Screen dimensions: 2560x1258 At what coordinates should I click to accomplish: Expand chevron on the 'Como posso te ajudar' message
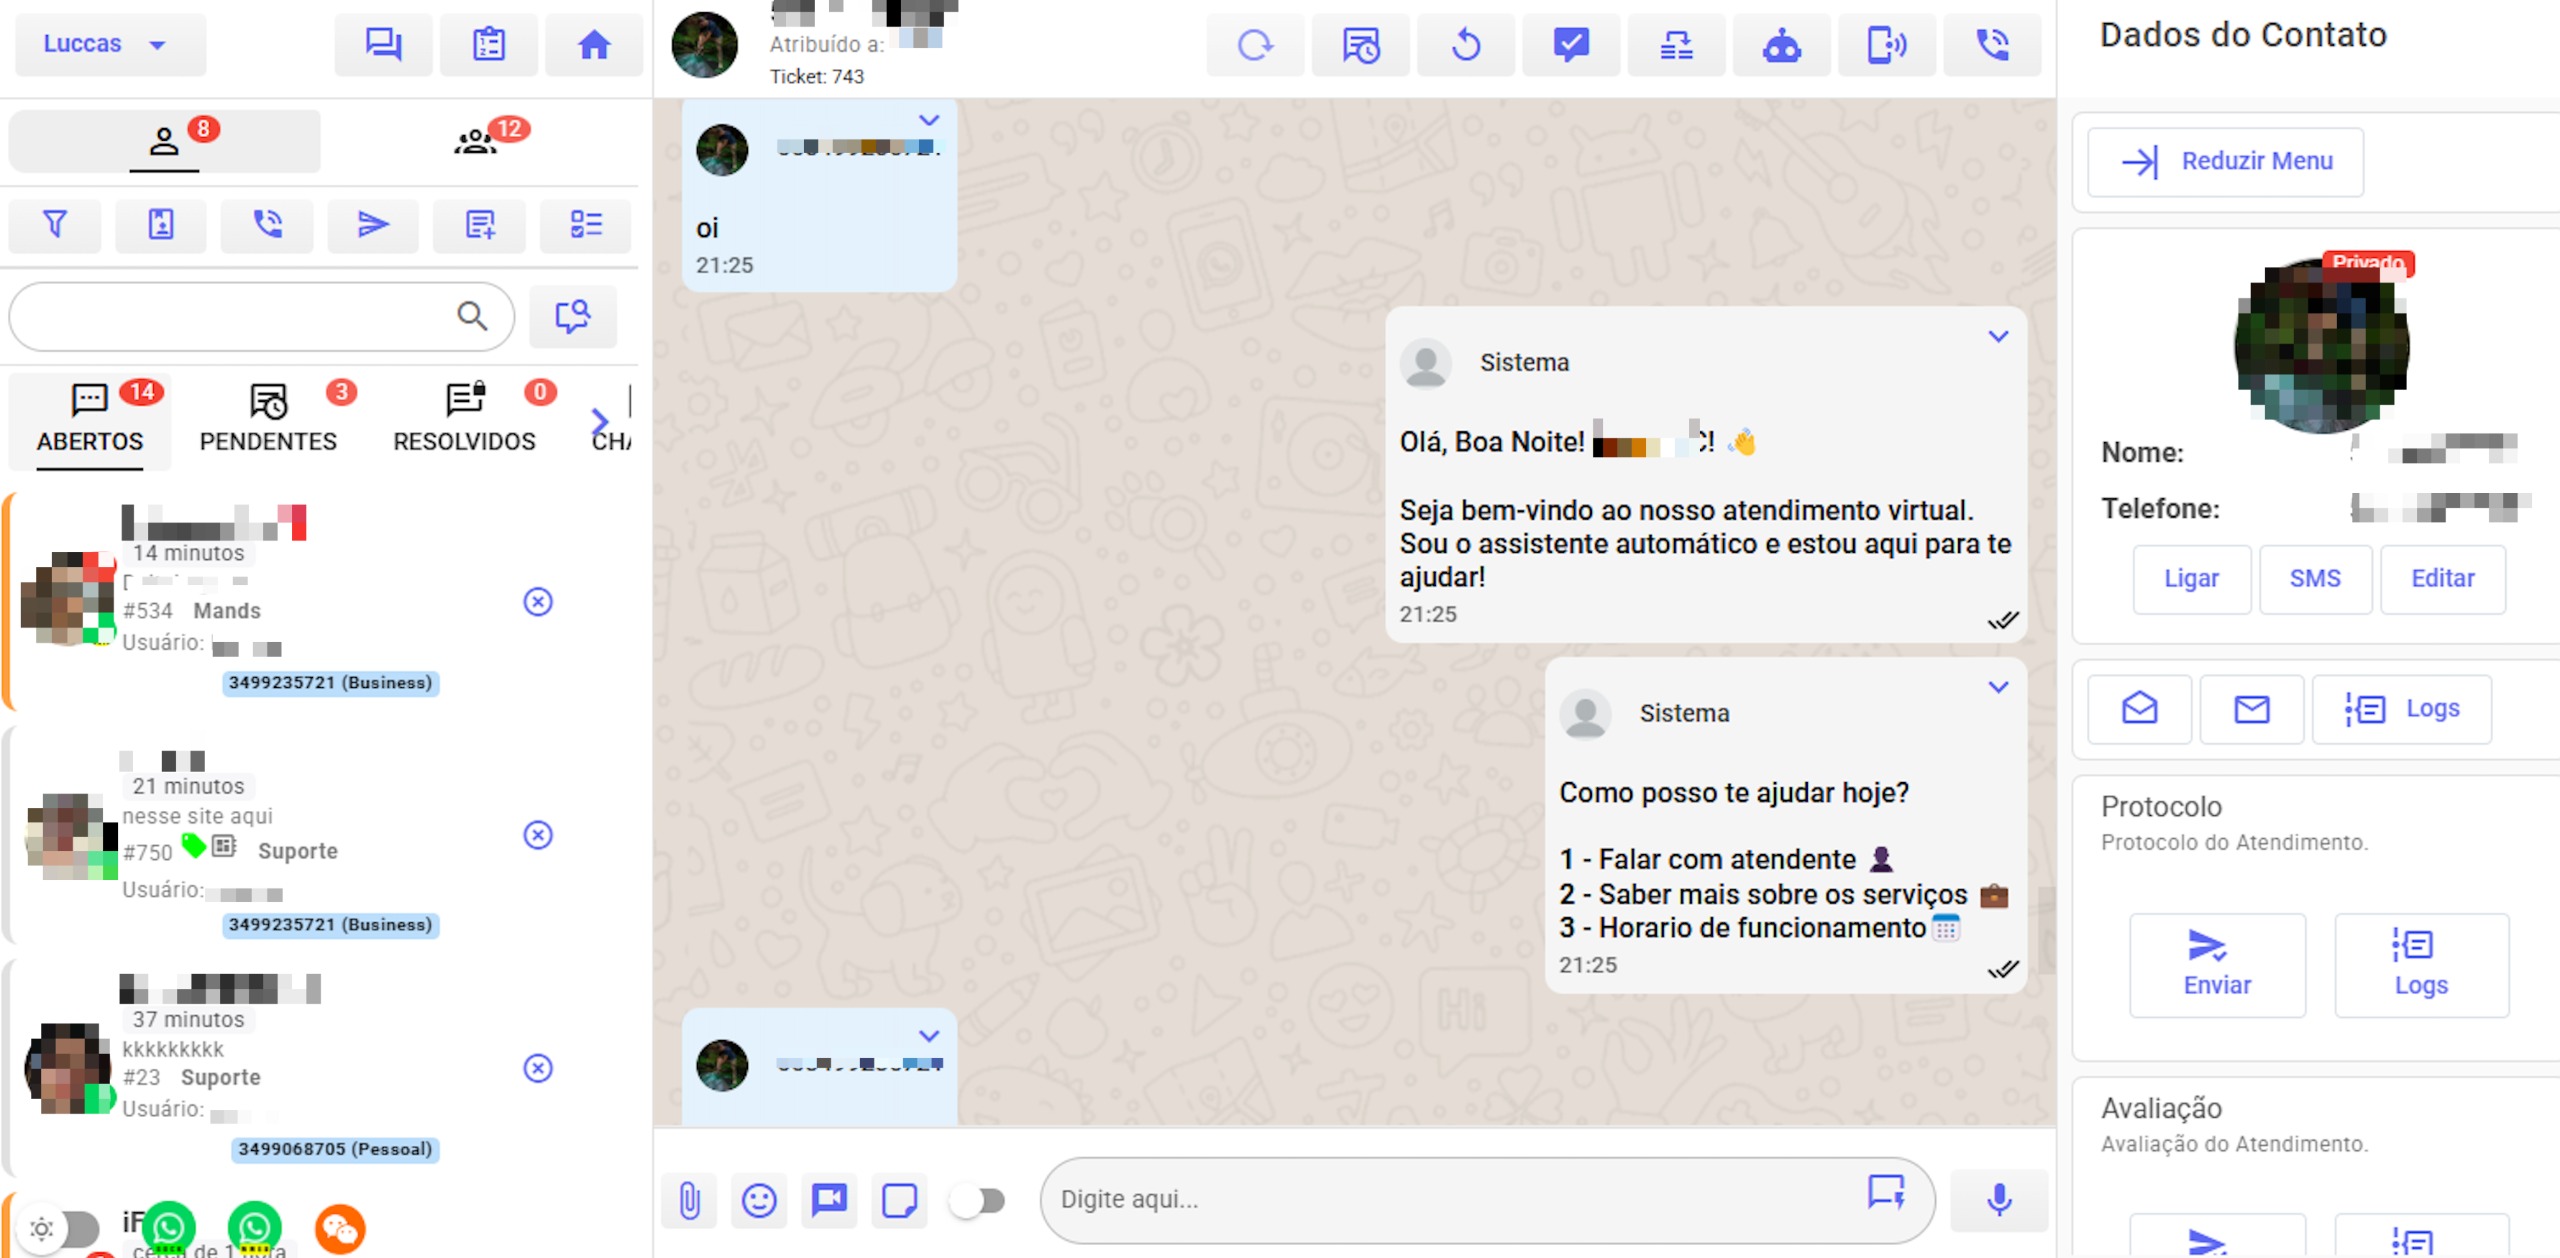point(1997,687)
